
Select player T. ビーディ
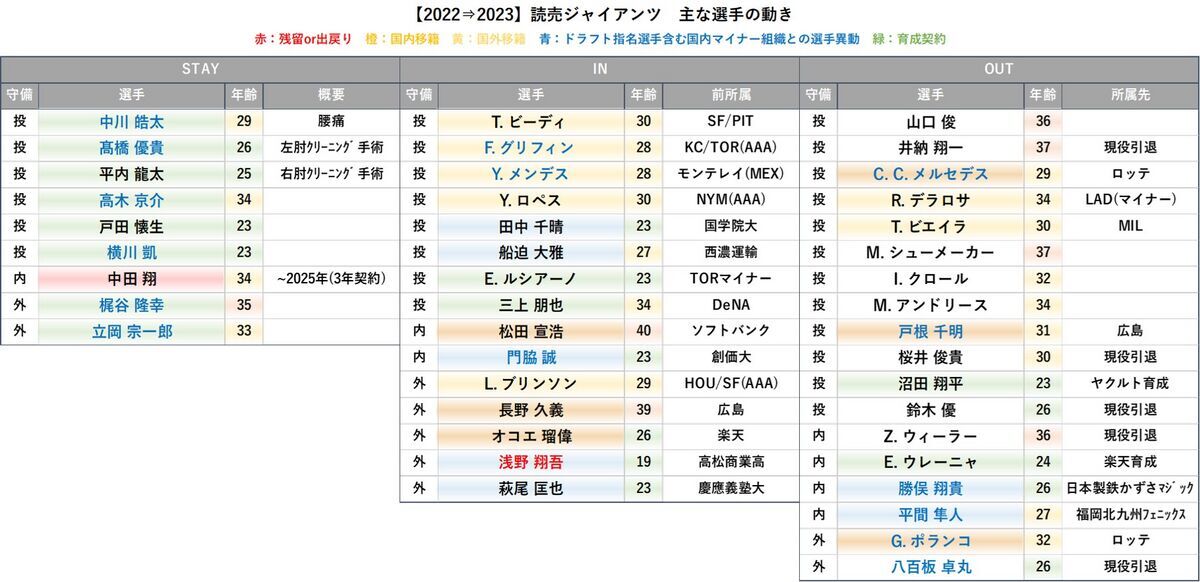click(x=528, y=122)
